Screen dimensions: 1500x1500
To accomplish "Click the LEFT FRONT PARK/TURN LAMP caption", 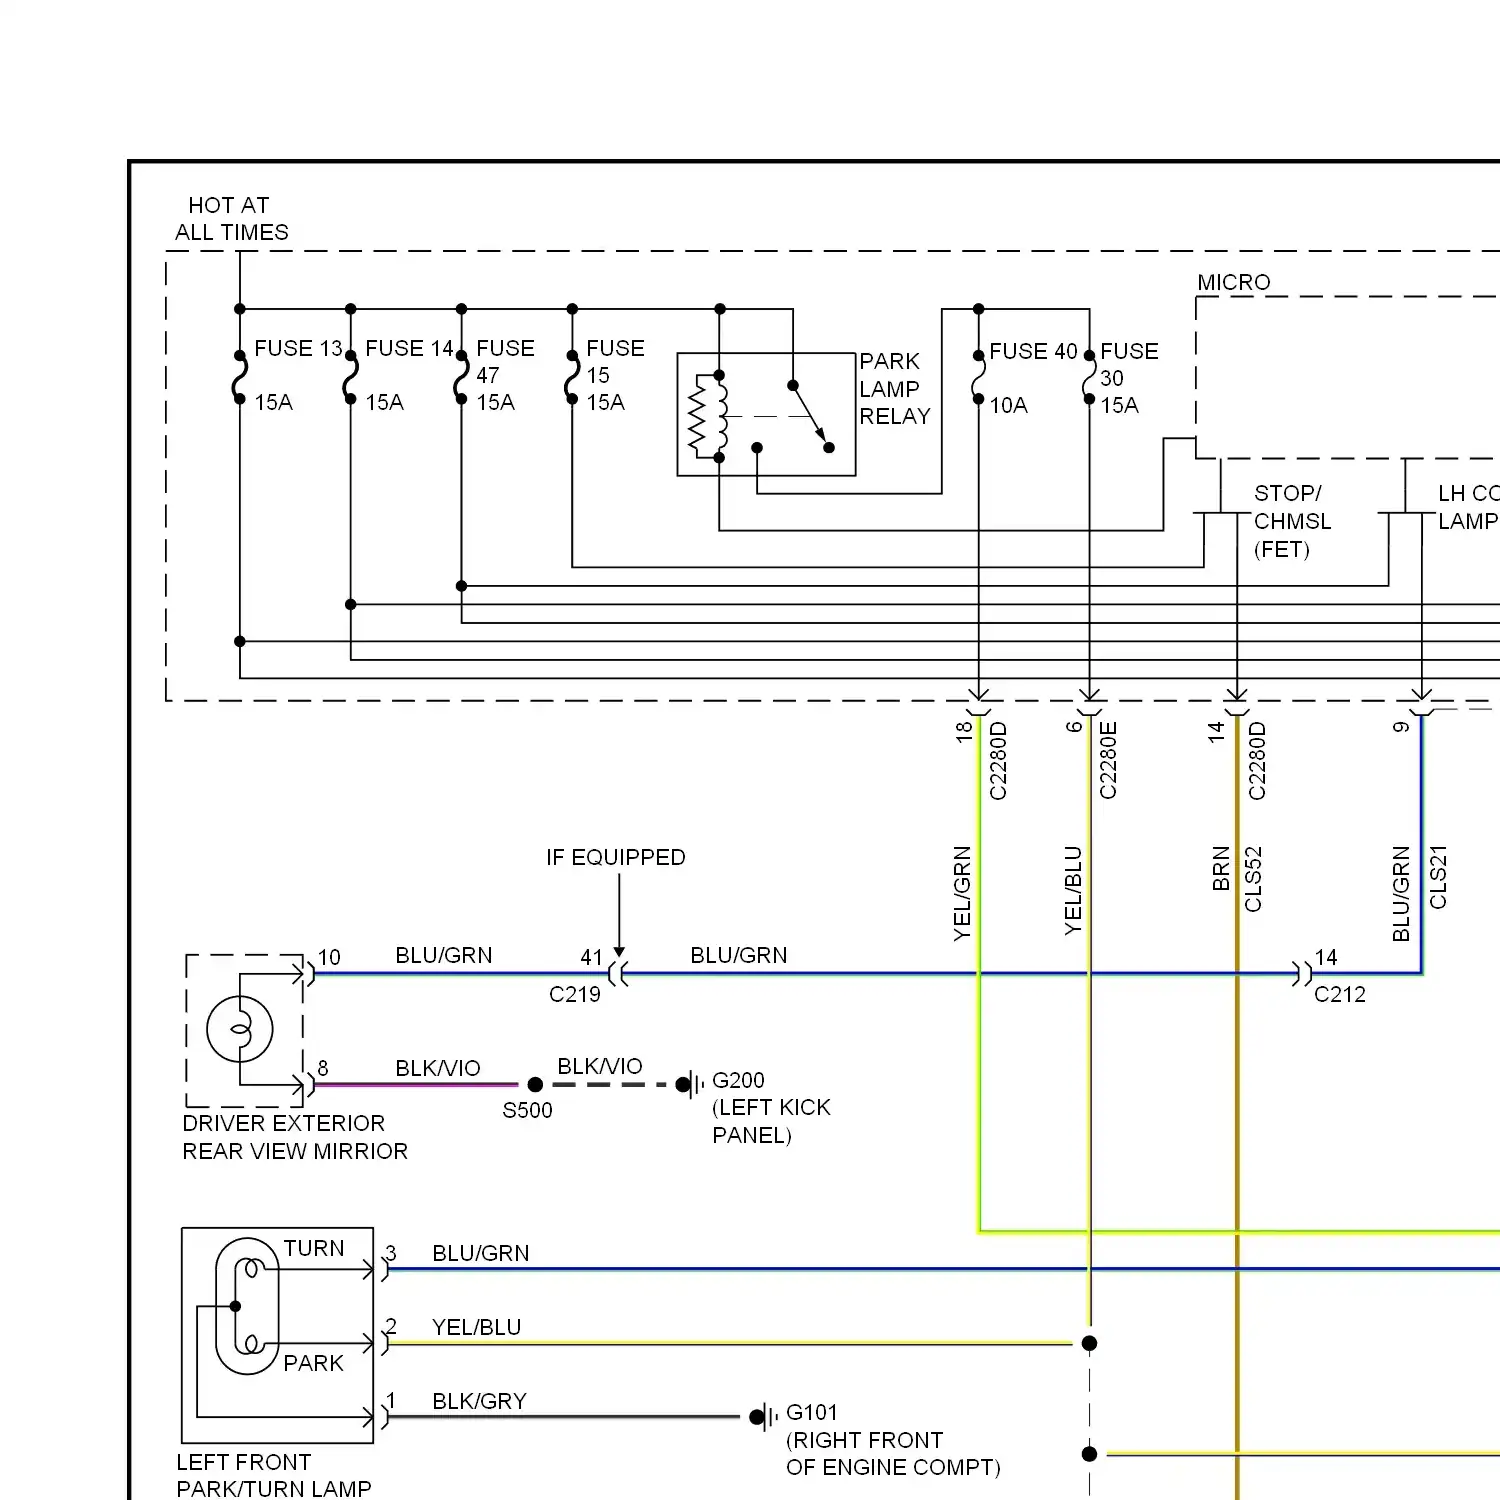I will click(274, 1475).
